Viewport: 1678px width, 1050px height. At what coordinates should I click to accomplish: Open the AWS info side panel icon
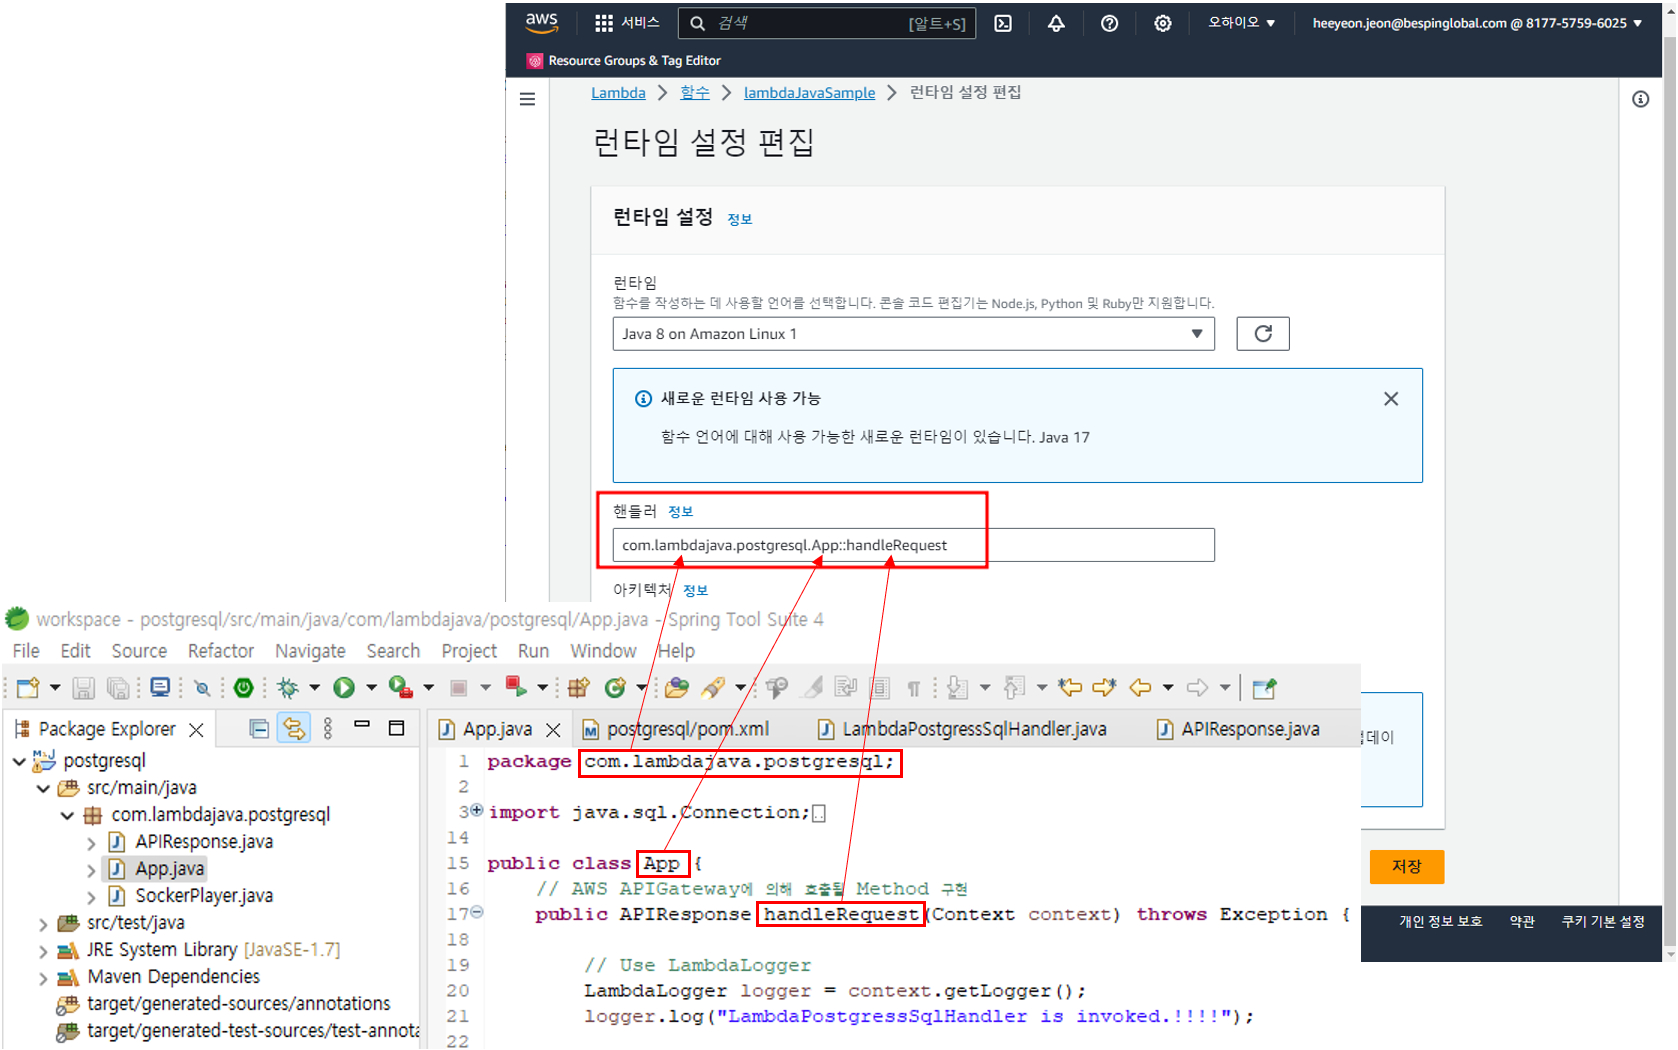click(x=1640, y=99)
